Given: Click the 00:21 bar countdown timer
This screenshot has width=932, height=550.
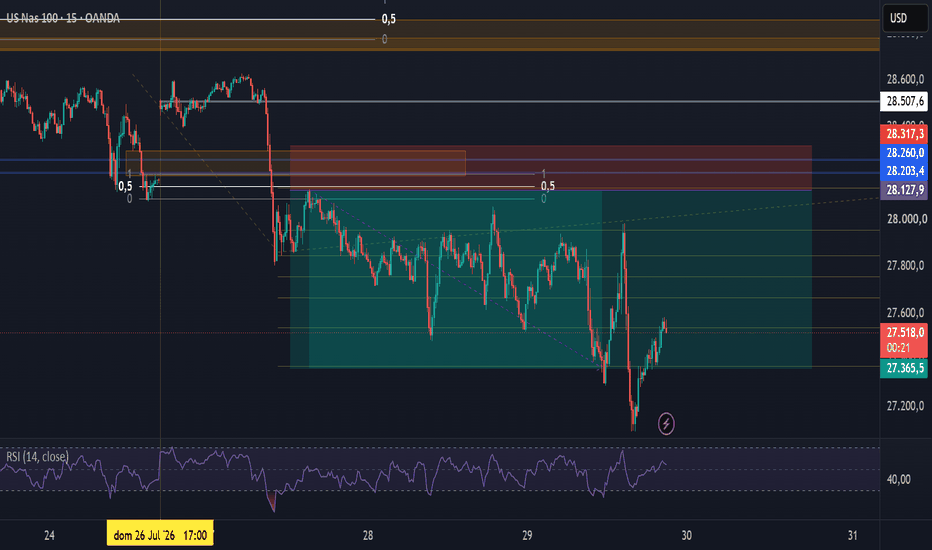Looking at the screenshot, I should [898, 348].
